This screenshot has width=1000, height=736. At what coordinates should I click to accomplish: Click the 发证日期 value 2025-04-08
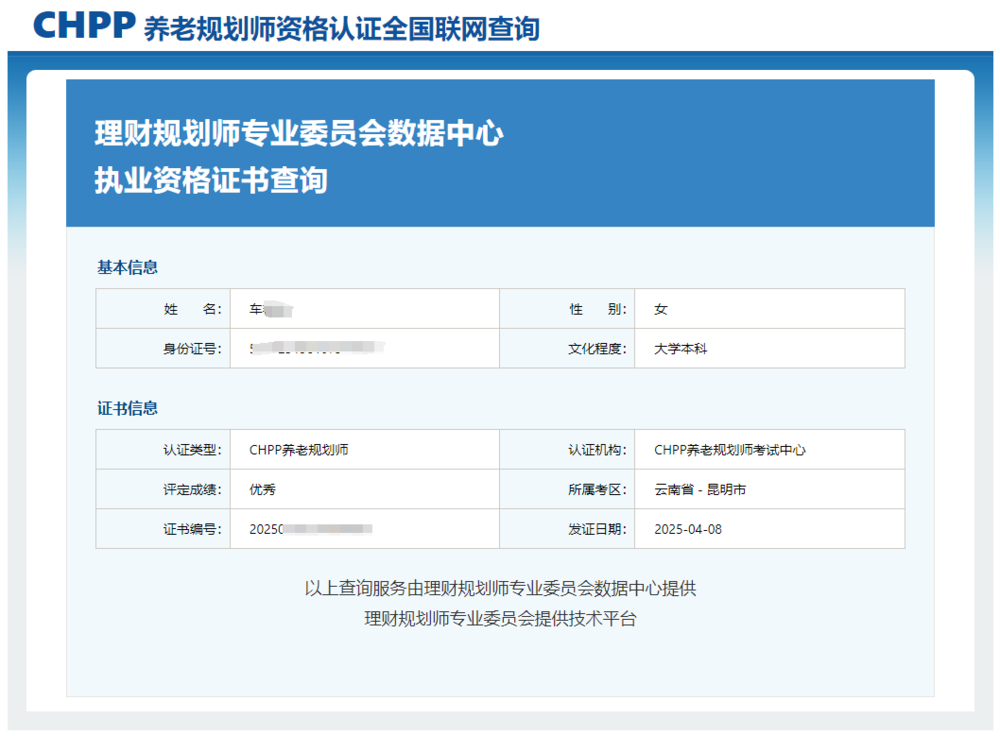688,529
